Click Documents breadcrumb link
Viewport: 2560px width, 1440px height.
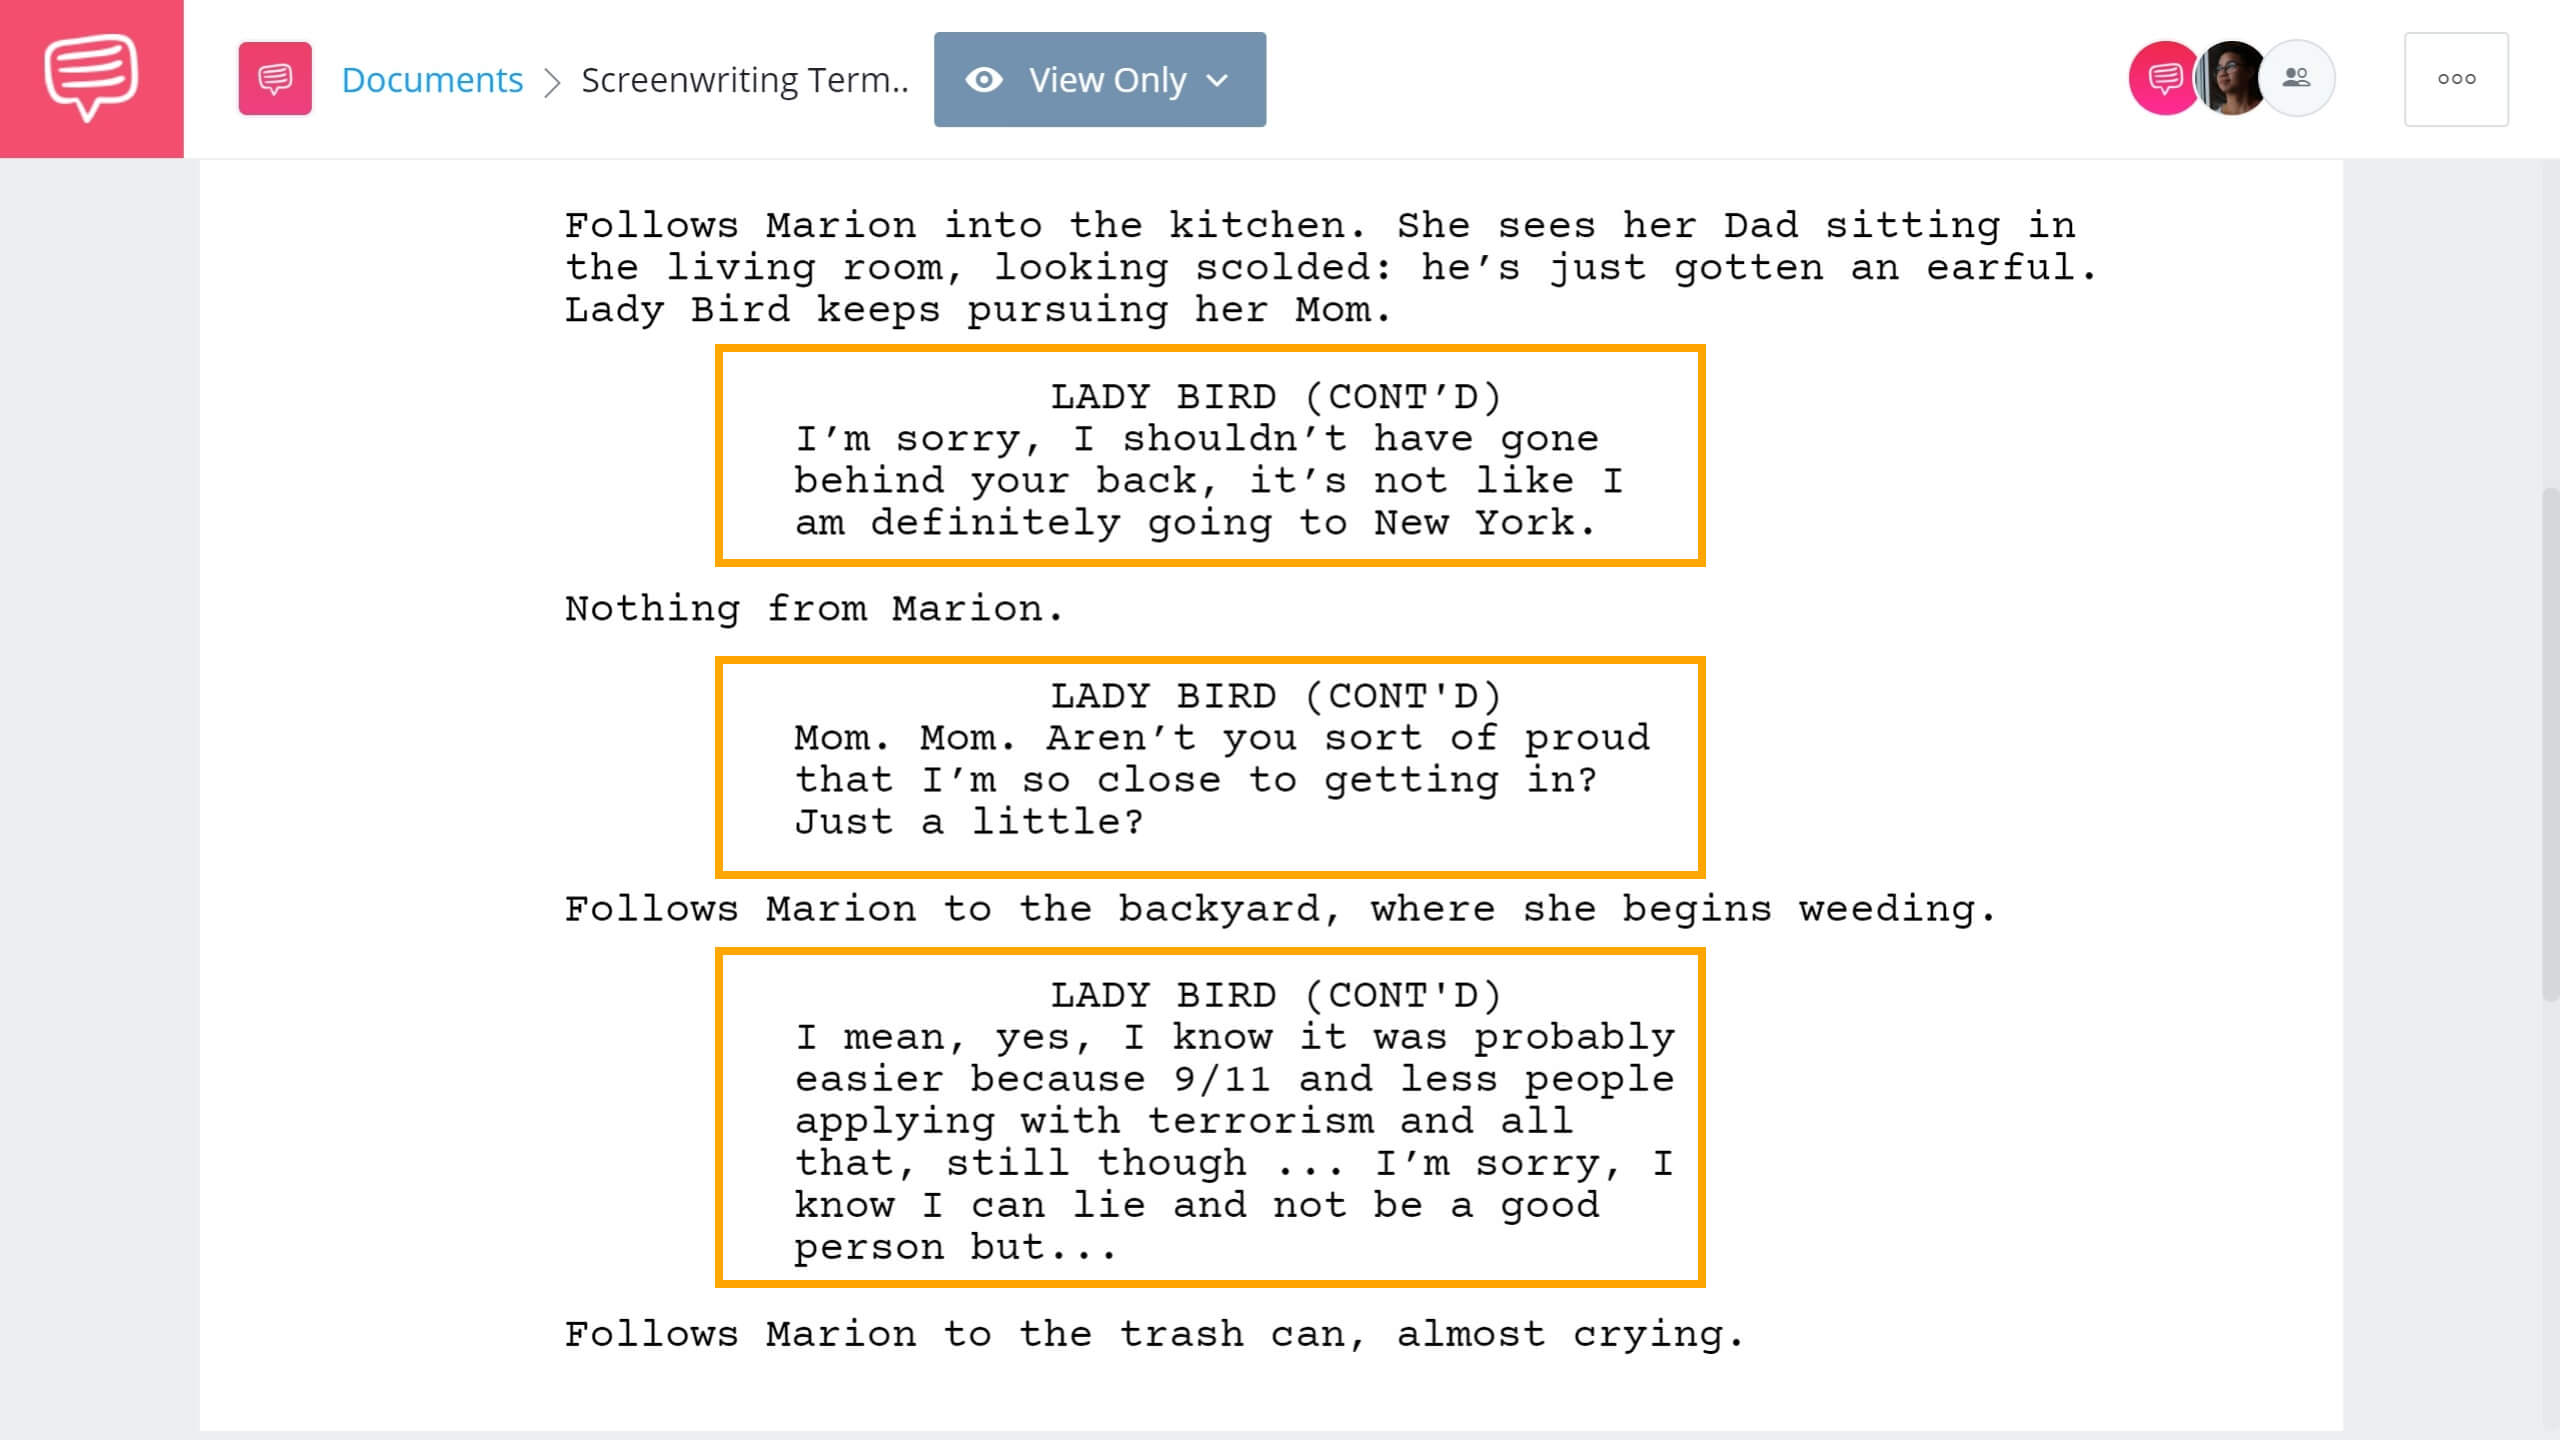(431, 79)
